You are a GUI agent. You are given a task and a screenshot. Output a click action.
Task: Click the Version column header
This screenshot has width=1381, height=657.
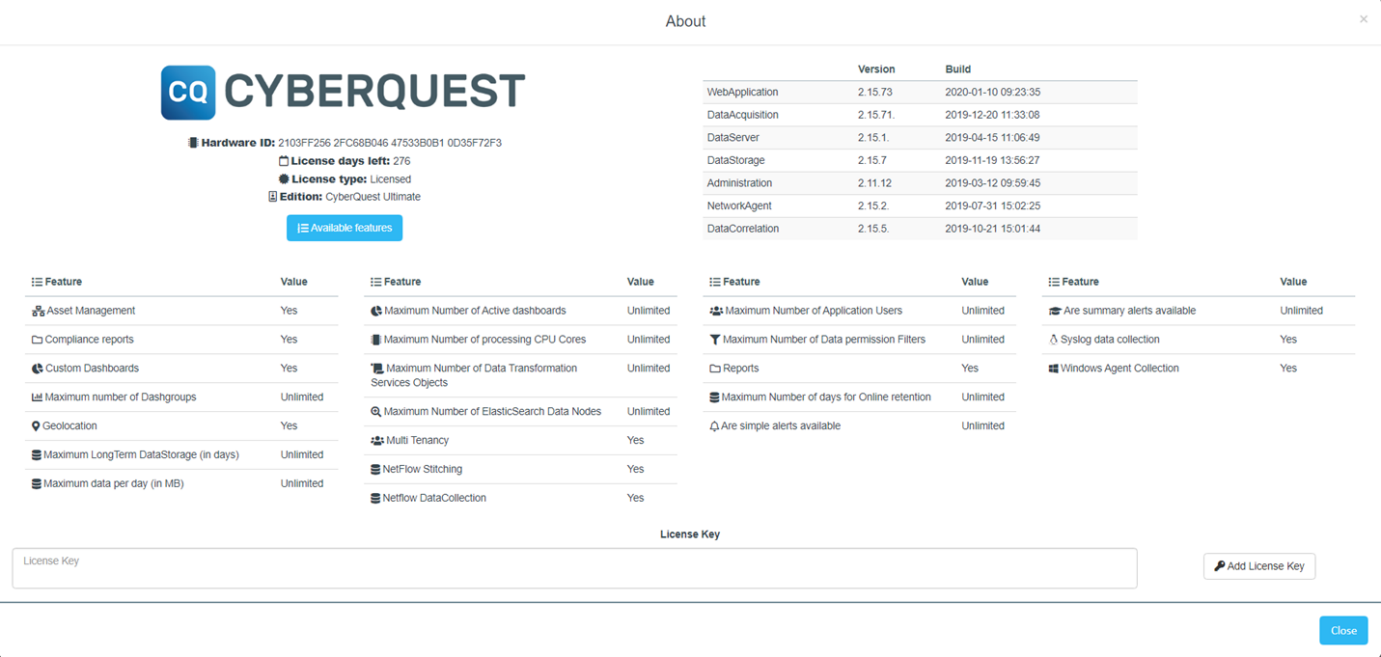pyautogui.click(x=876, y=70)
